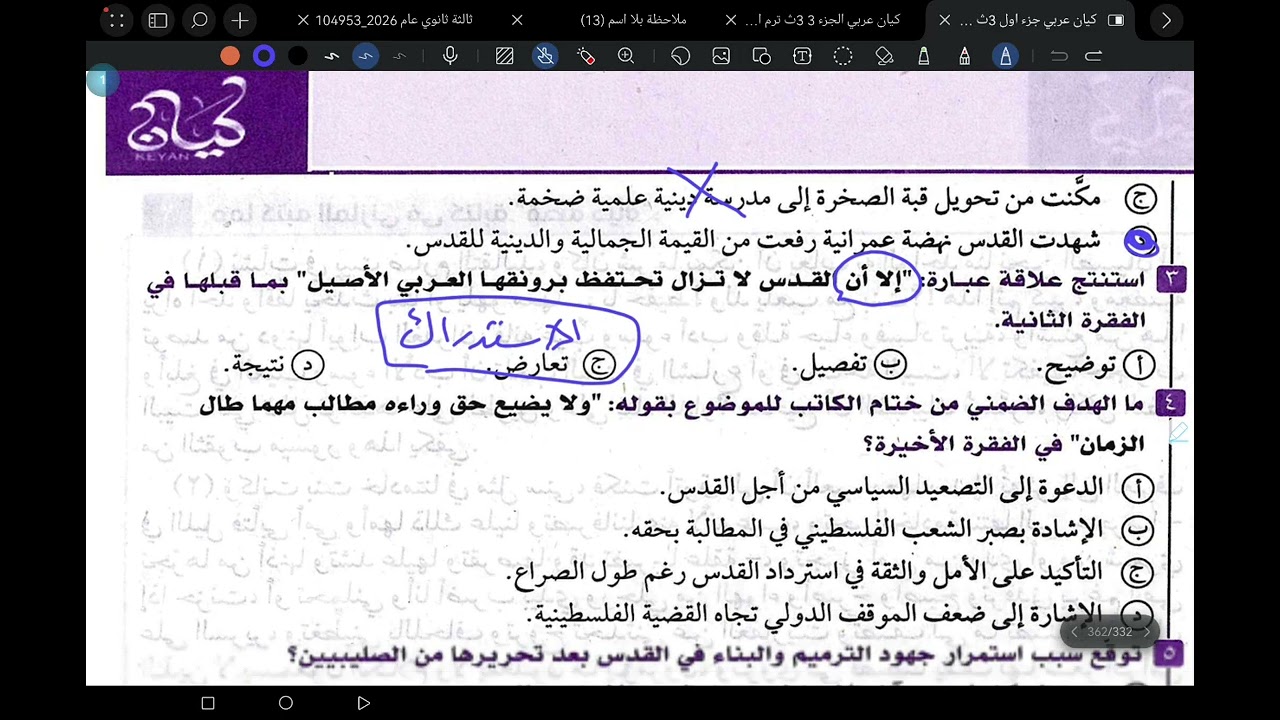The width and height of the screenshot is (1280, 720).
Task: Open the tab overview icon beside tabs
Action: tap(1116, 20)
